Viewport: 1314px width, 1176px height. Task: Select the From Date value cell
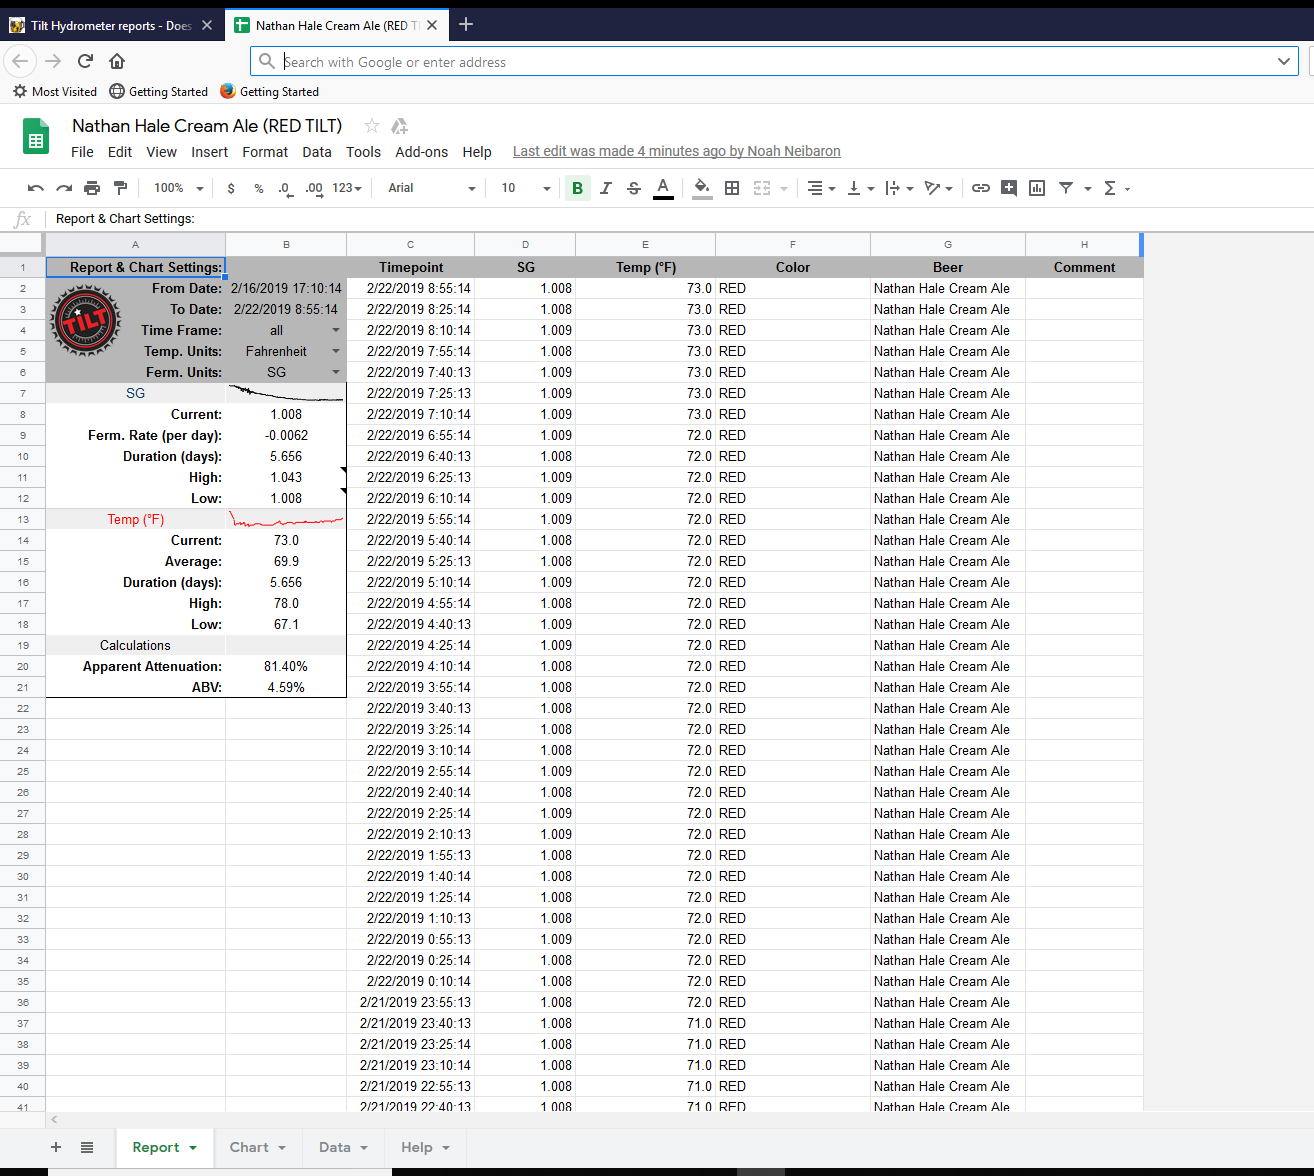pos(286,288)
